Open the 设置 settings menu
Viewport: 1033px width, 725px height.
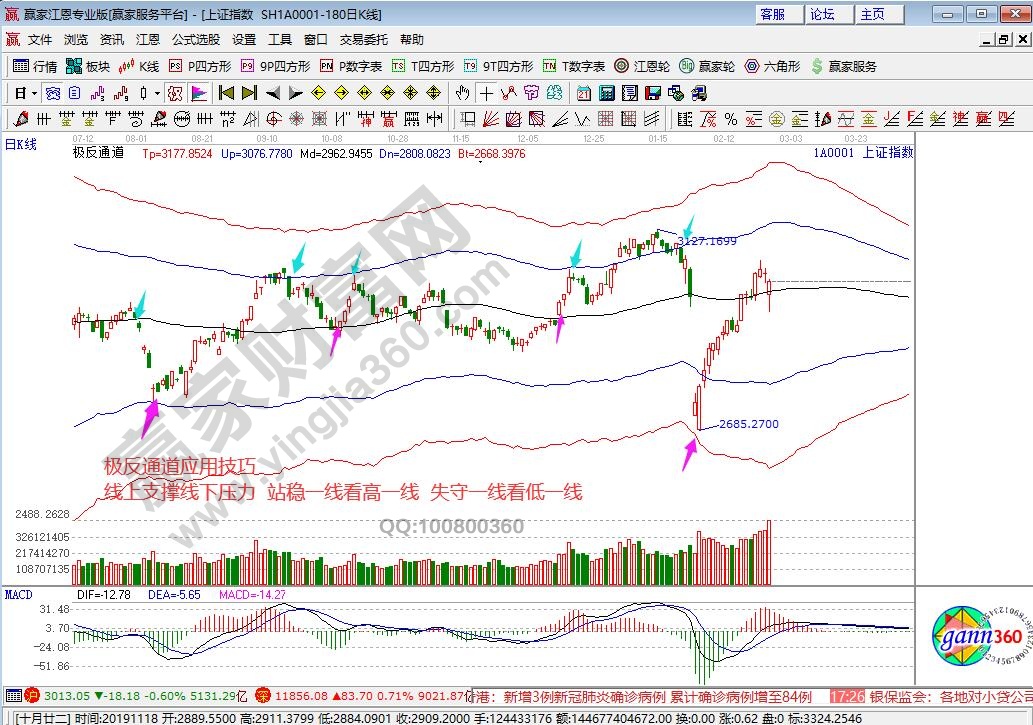tap(244, 40)
